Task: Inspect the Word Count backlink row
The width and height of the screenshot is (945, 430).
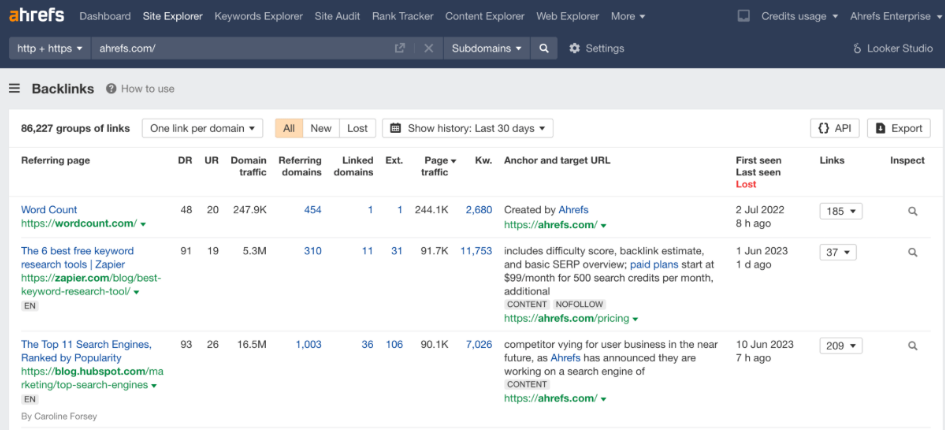Action: point(912,211)
